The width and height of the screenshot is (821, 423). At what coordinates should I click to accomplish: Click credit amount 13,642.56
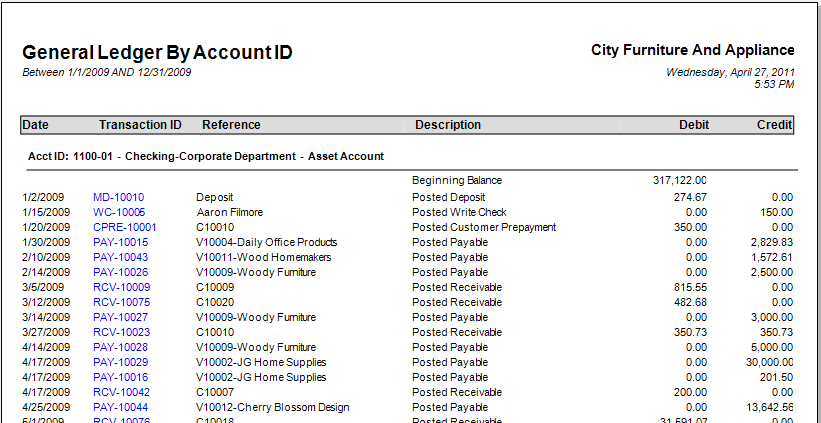point(769,407)
